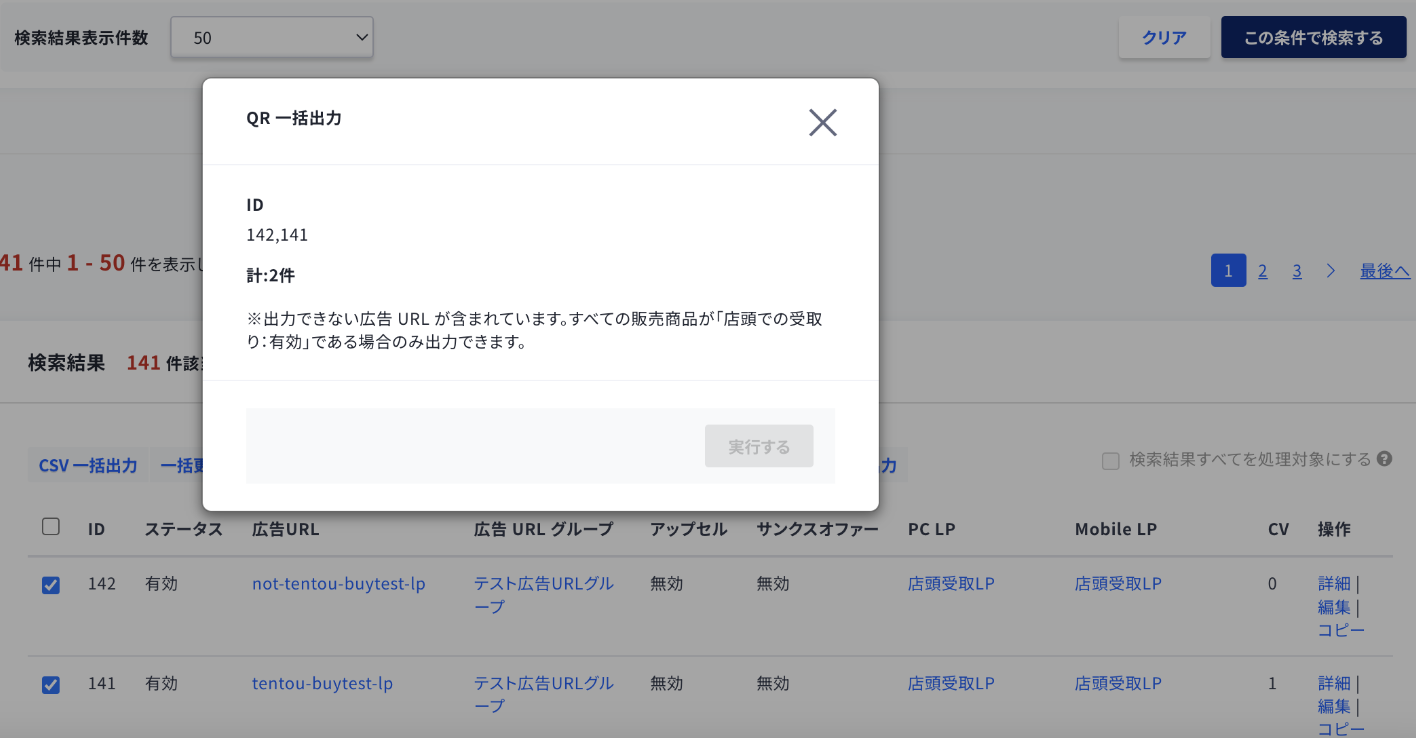1416x738 pixels.
Task: Click 有効 status in row 142
Action: [x=161, y=584]
